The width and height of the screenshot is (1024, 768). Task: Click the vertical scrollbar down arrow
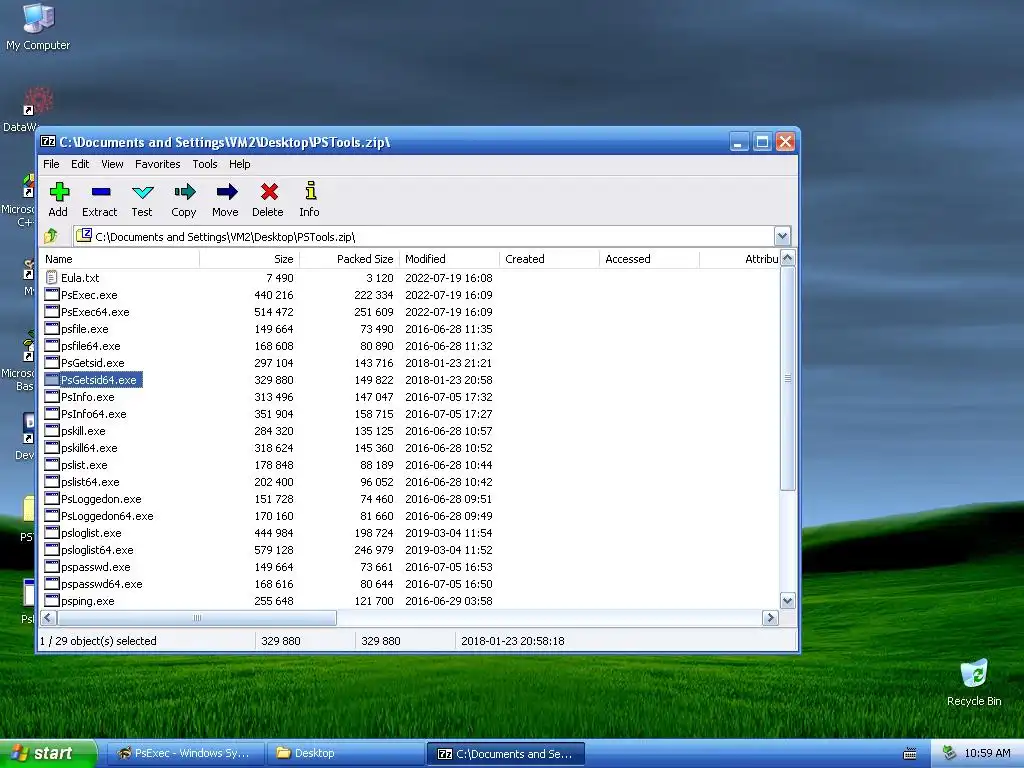[788, 601]
